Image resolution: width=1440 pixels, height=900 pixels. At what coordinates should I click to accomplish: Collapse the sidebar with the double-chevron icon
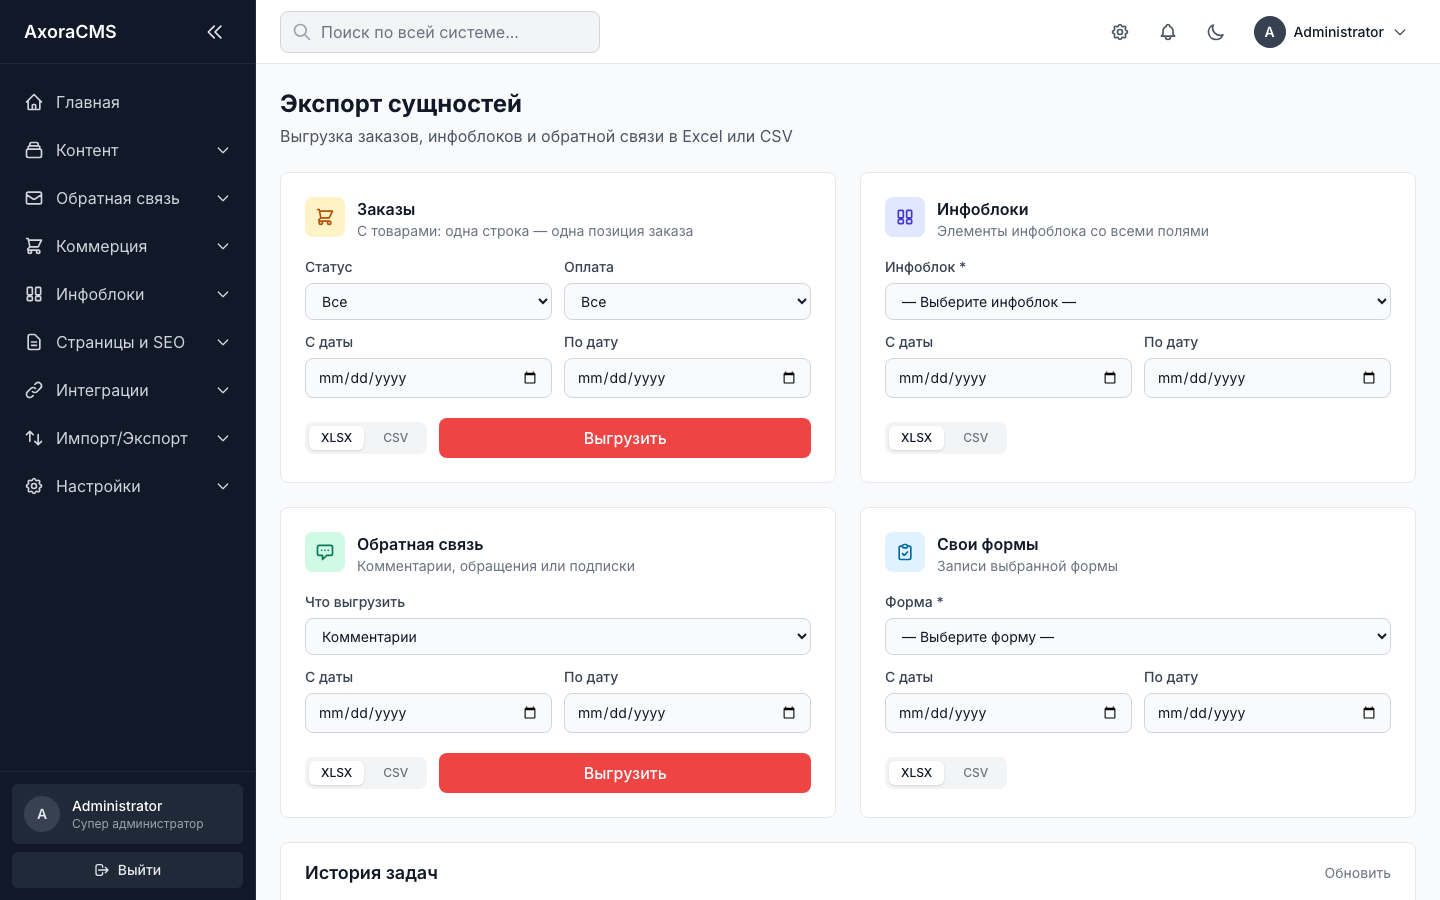click(x=215, y=32)
